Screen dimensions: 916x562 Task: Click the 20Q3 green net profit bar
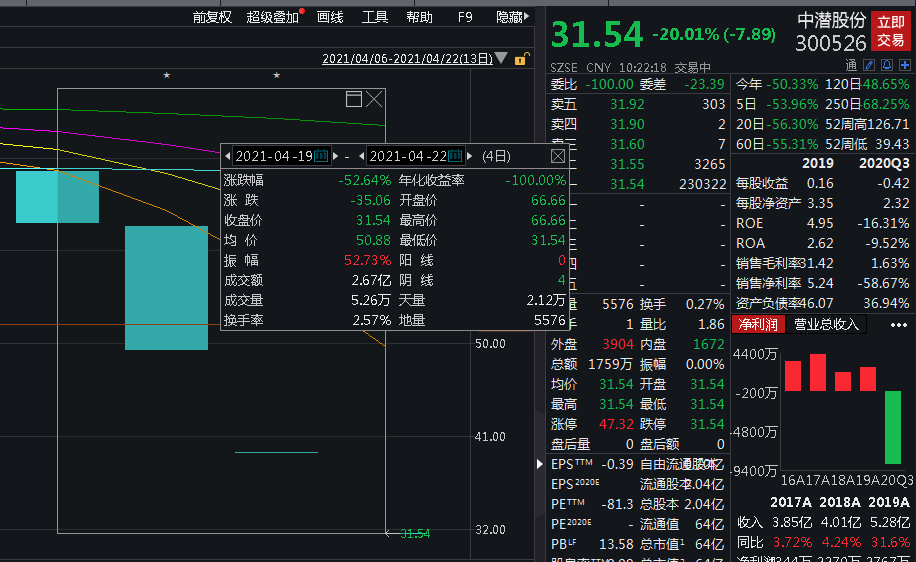pos(893,428)
